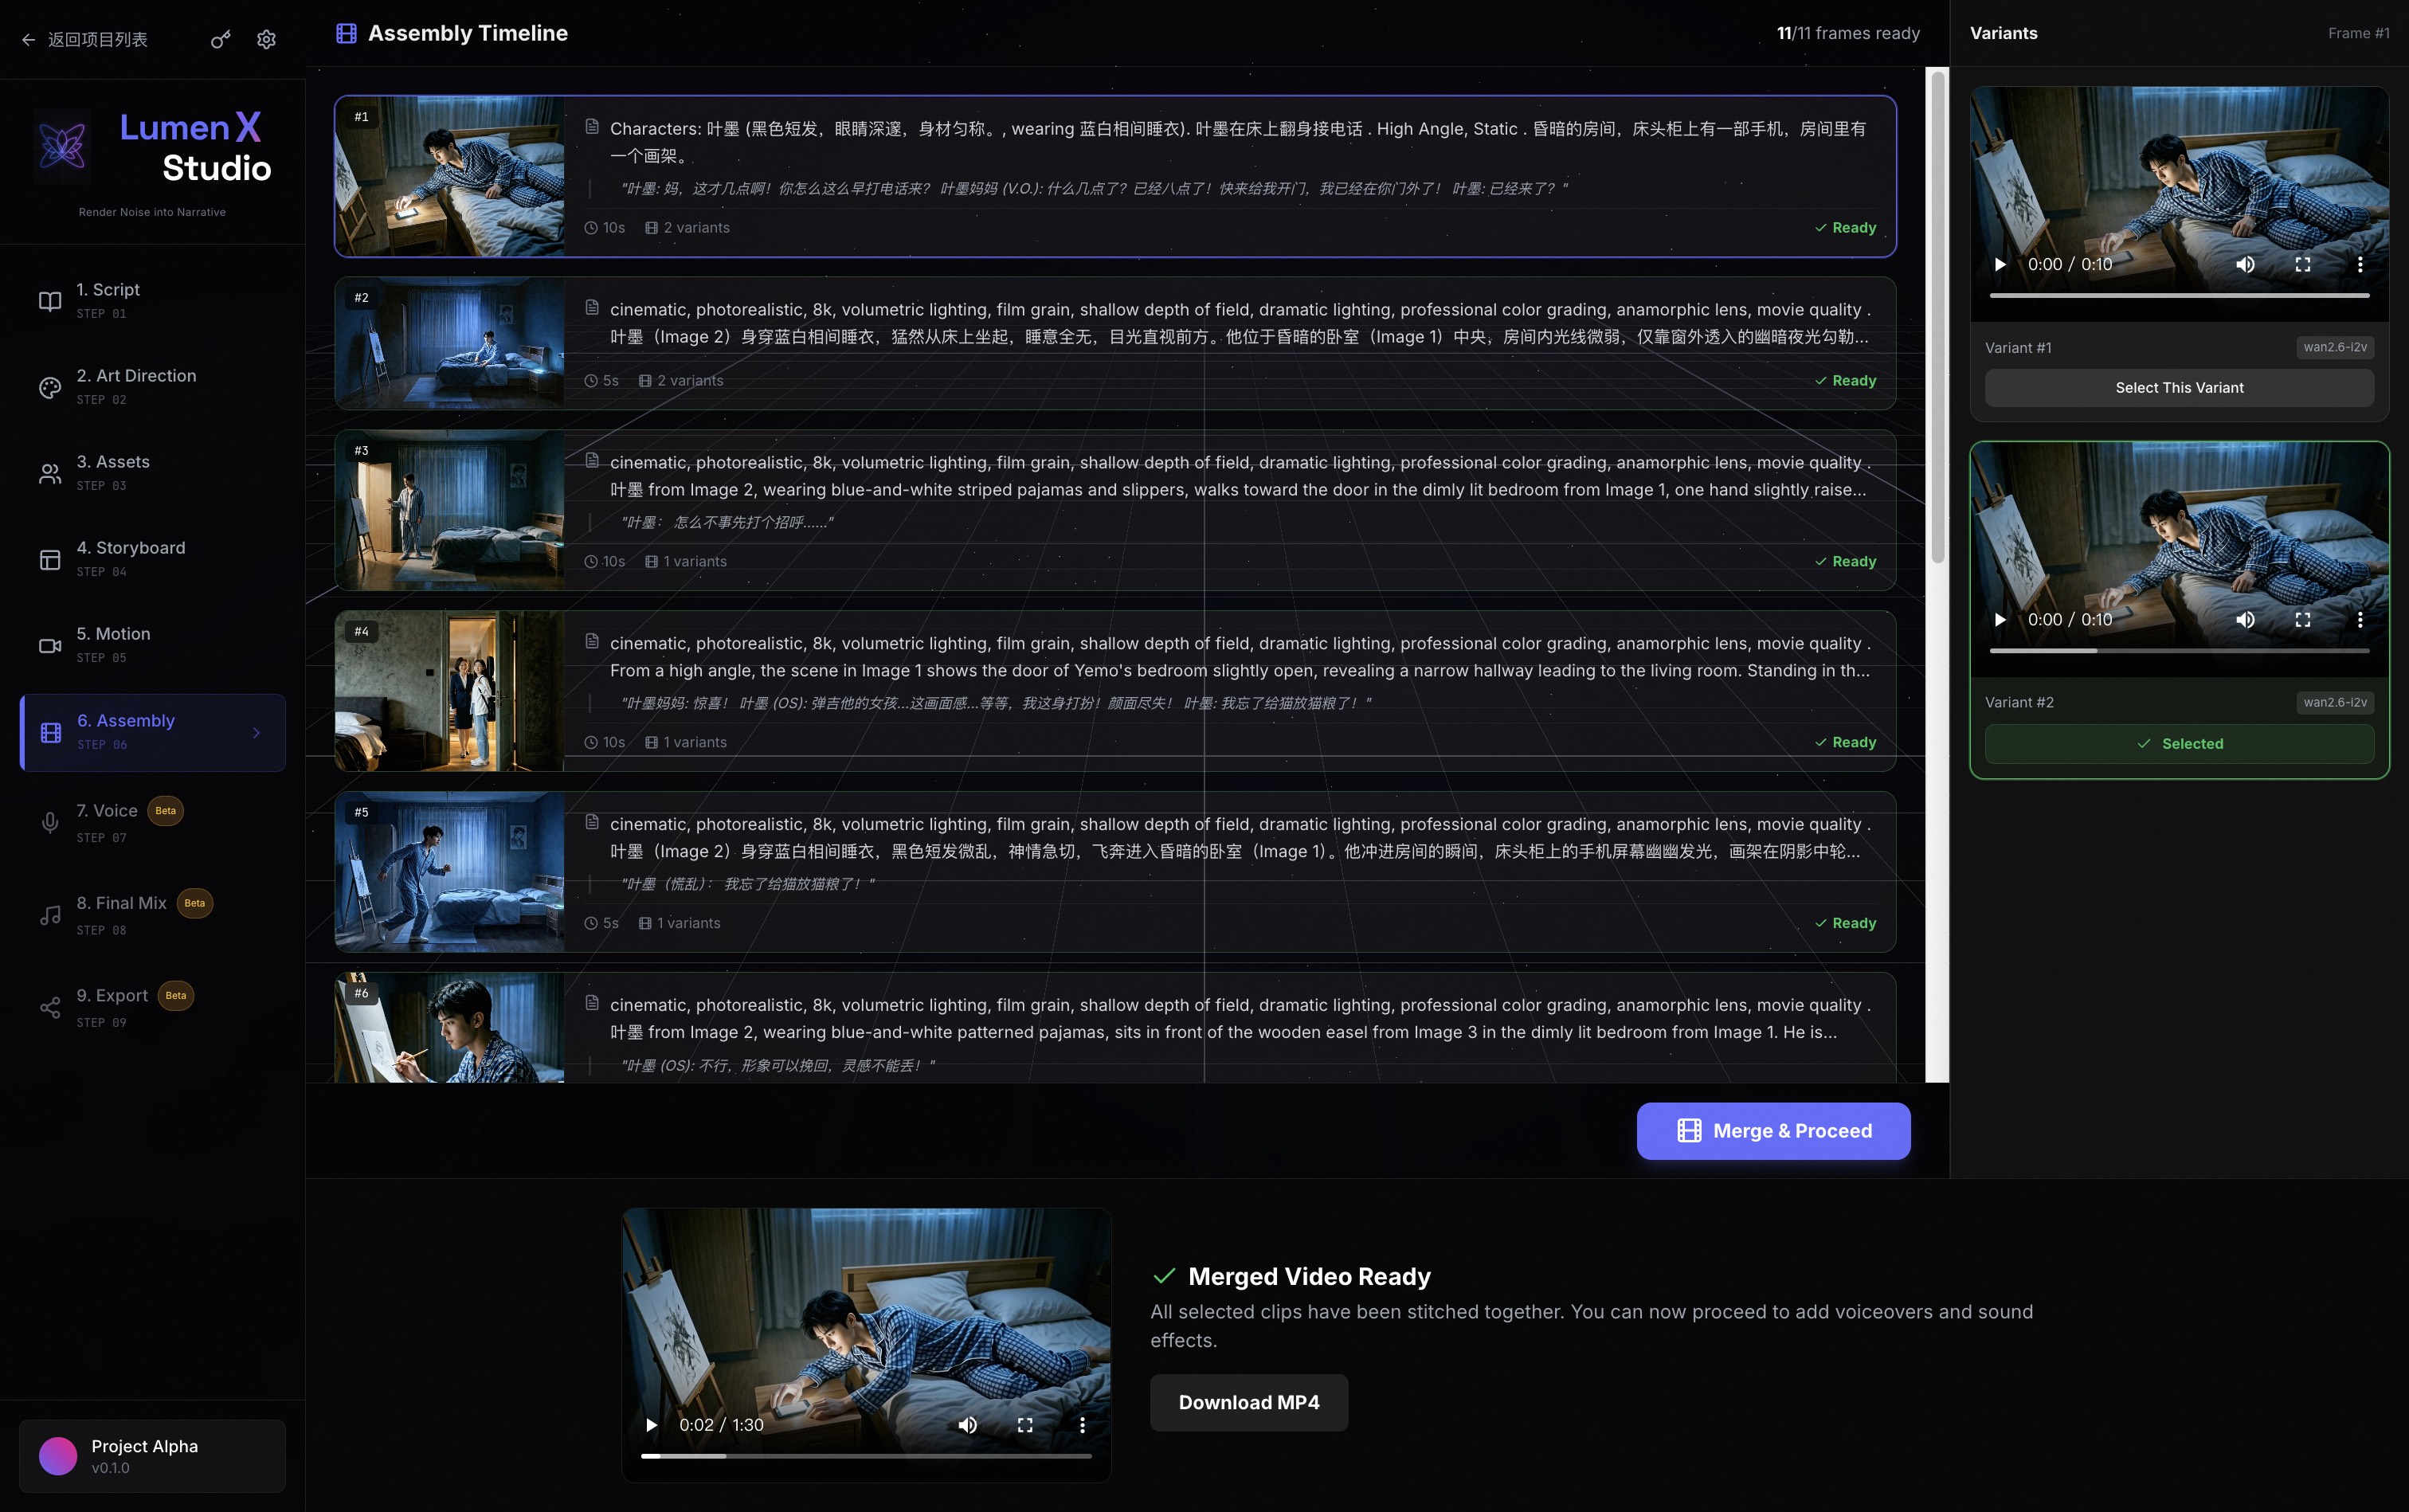Download the merged MP4
Screen dimensions: 2409x1512
[1249, 1402]
